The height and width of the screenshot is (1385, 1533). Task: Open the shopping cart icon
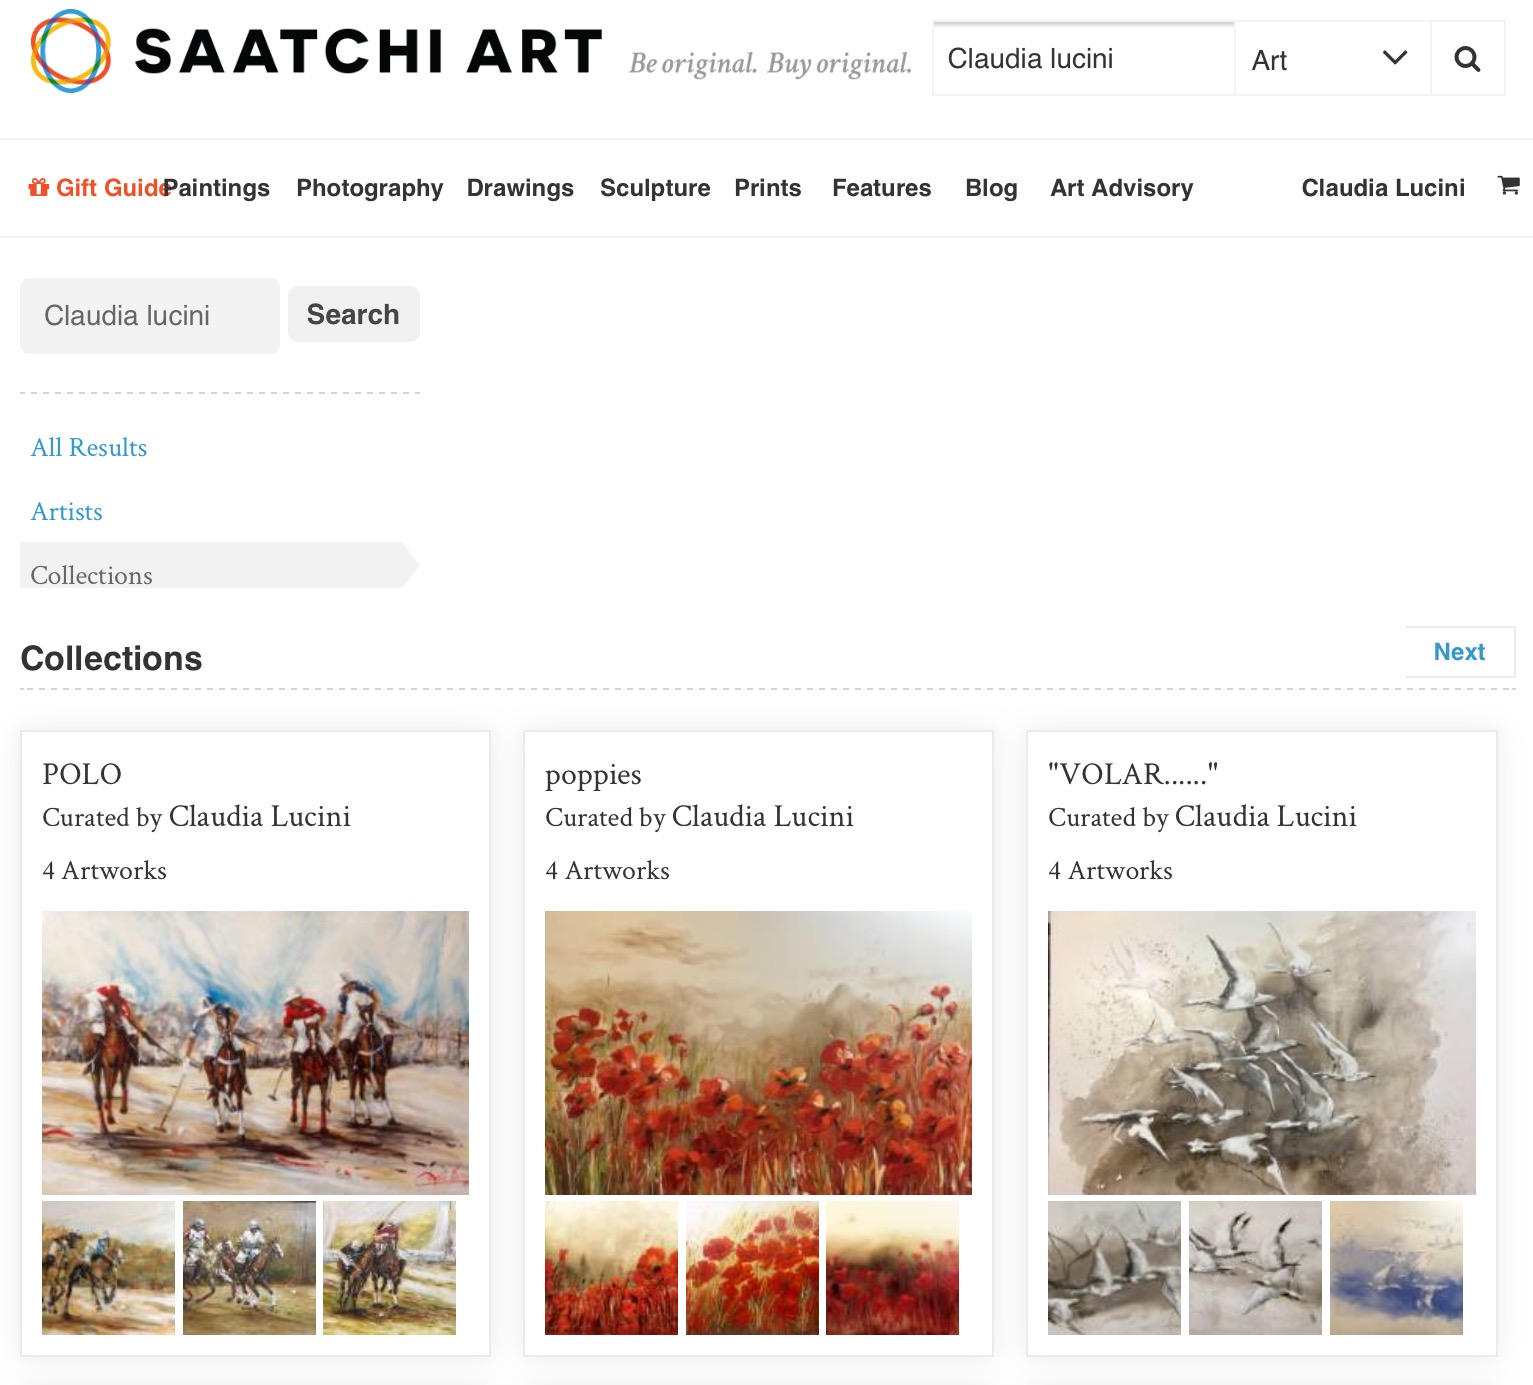click(x=1509, y=185)
